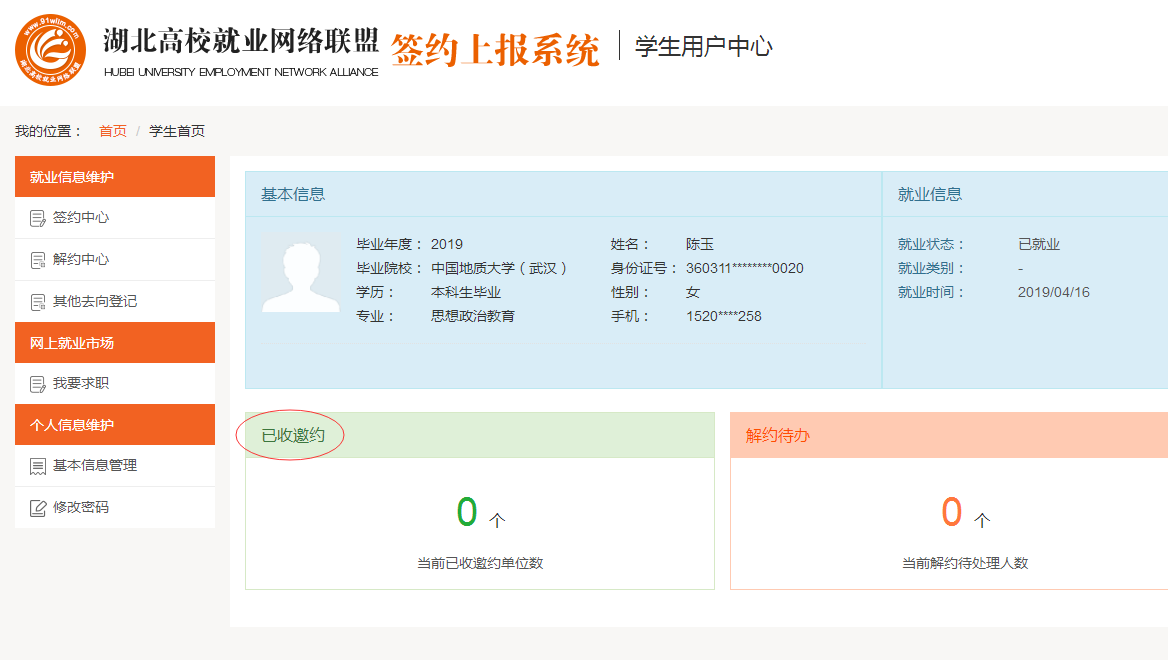
Task: Open 基本信息管理 from the sidebar
Action: point(95,466)
